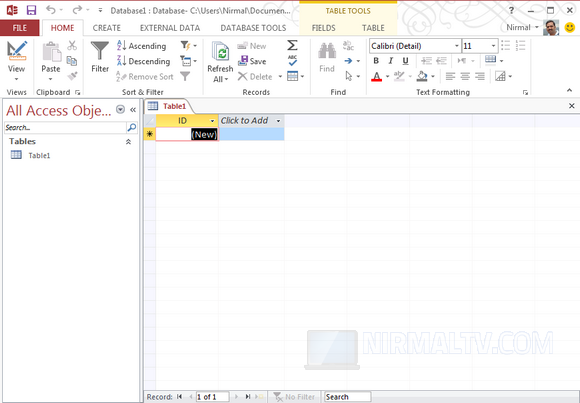
Task: Click the Totals sigma icon
Action: click(292, 45)
